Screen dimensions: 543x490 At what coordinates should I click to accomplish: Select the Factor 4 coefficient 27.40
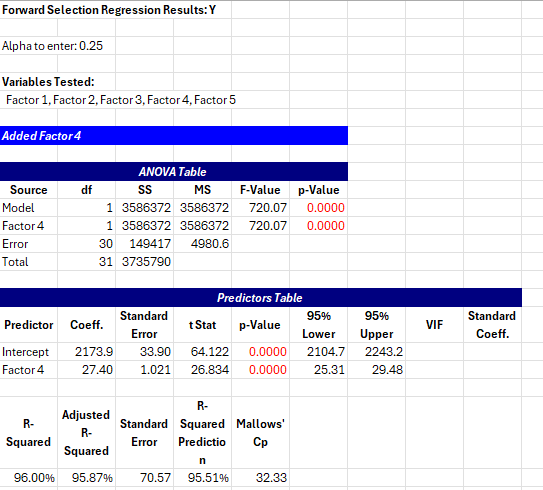[87, 370]
